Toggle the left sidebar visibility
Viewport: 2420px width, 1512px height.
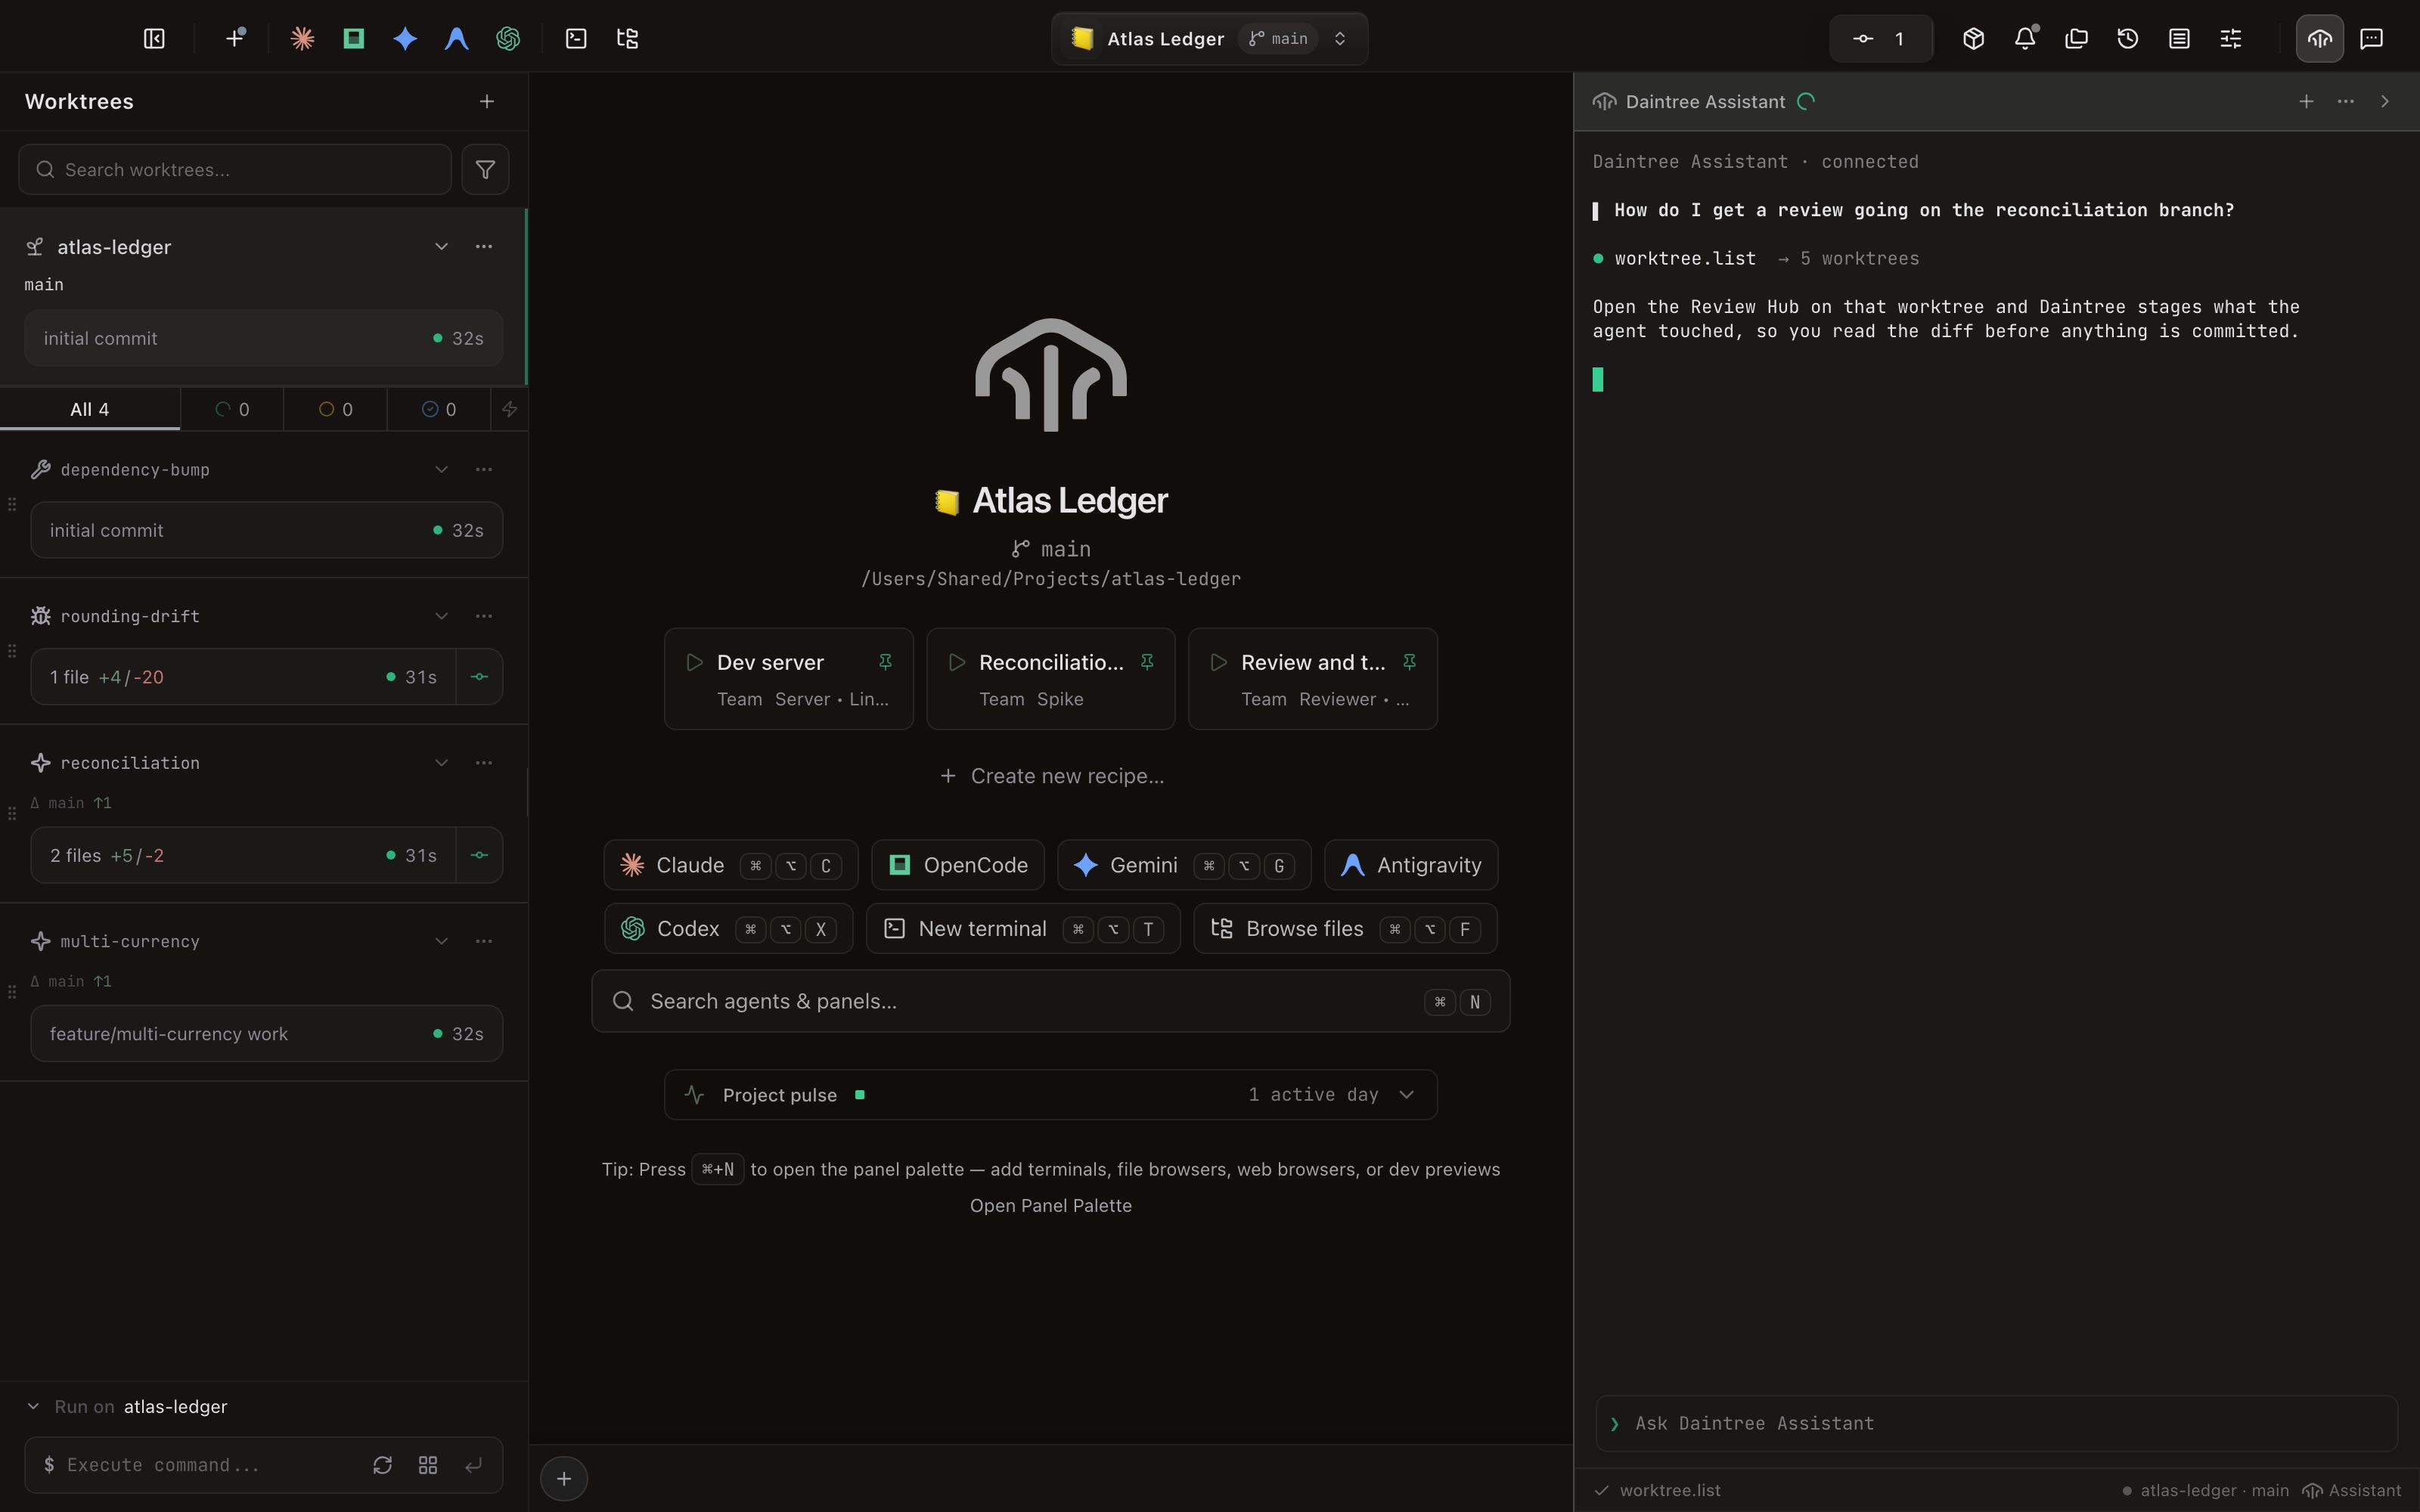pos(154,39)
